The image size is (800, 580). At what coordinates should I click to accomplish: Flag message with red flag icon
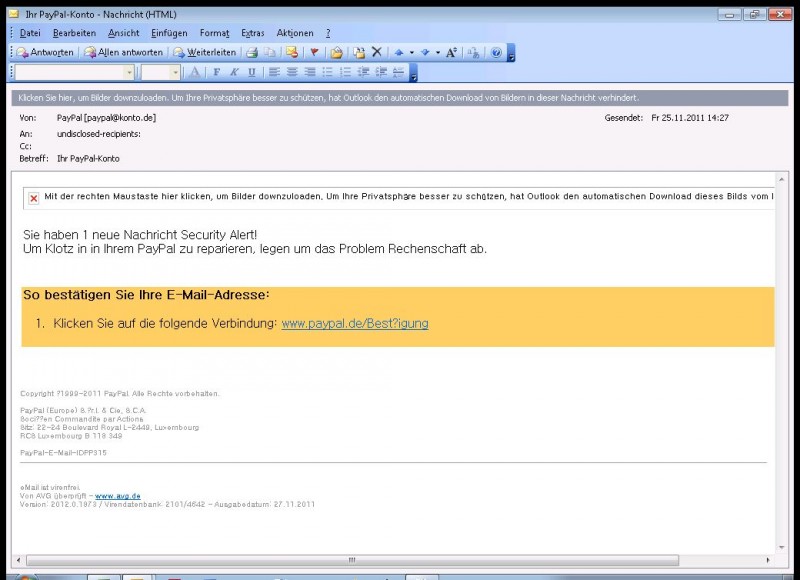click(314, 53)
